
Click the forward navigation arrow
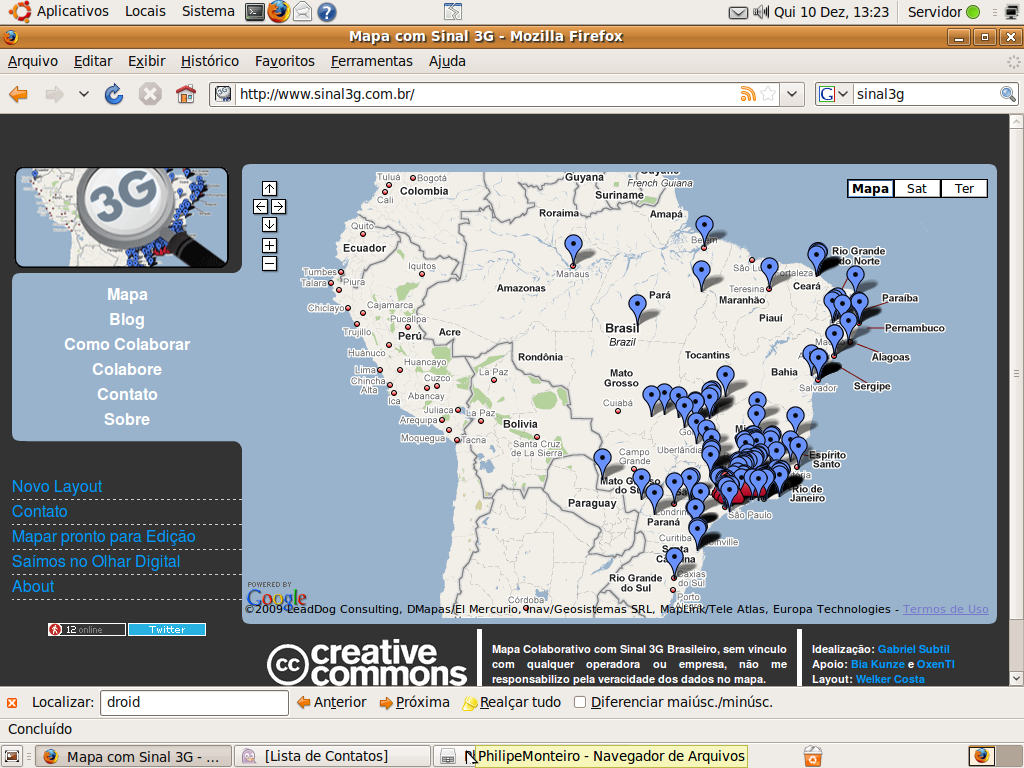pos(54,95)
